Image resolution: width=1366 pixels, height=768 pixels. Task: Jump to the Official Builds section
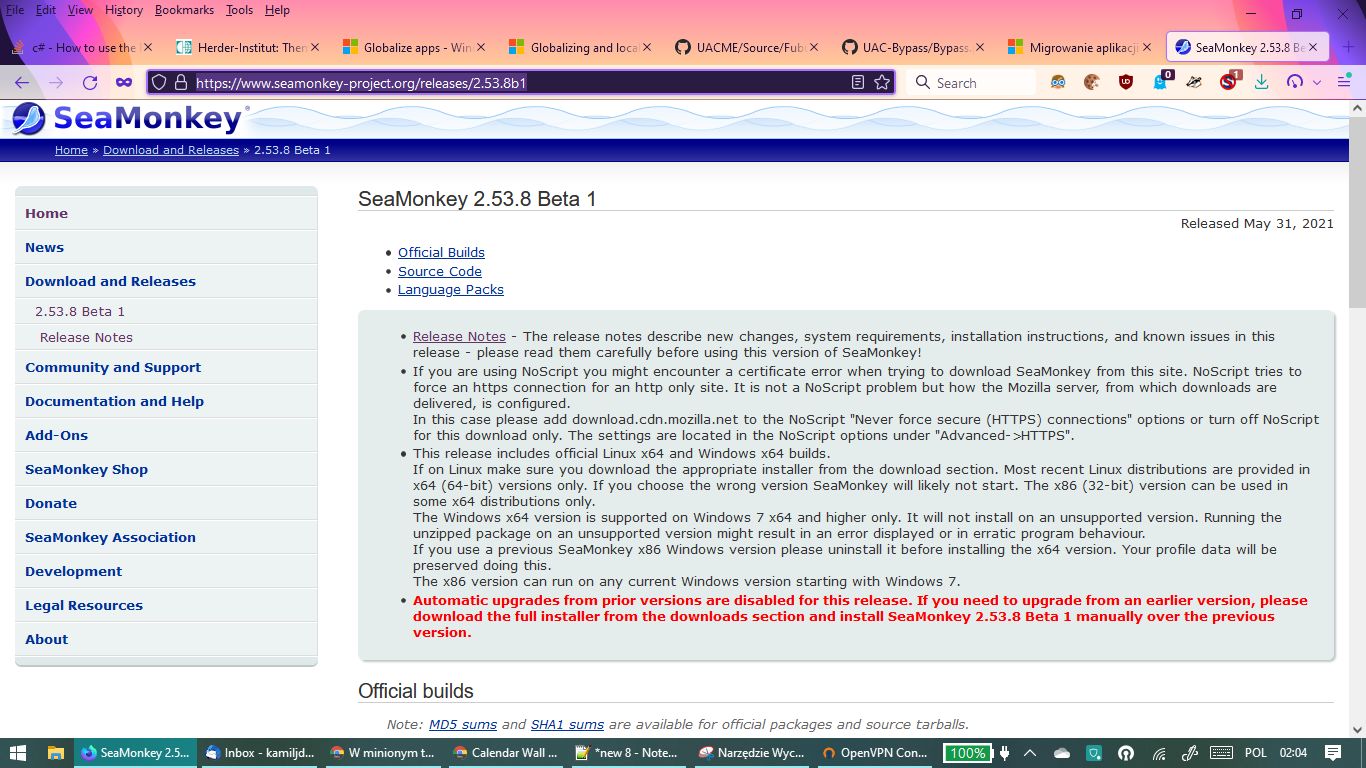(441, 253)
